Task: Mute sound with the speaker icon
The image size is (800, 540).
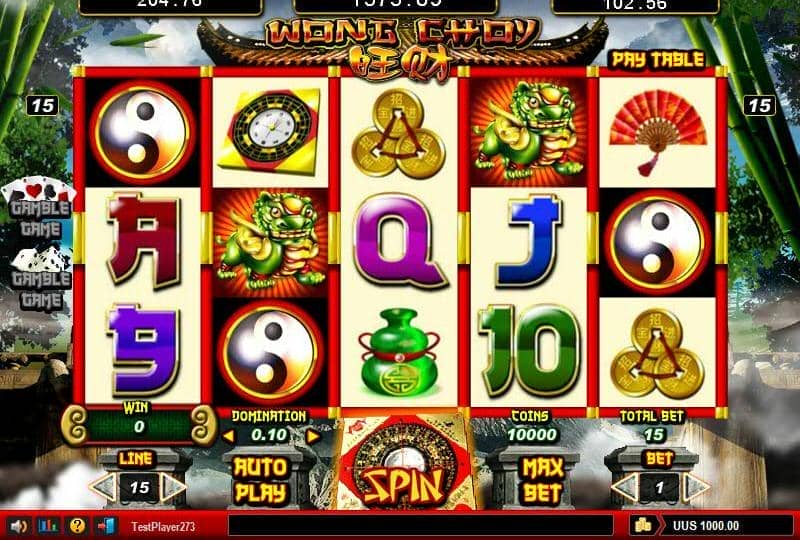Action: point(19,526)
